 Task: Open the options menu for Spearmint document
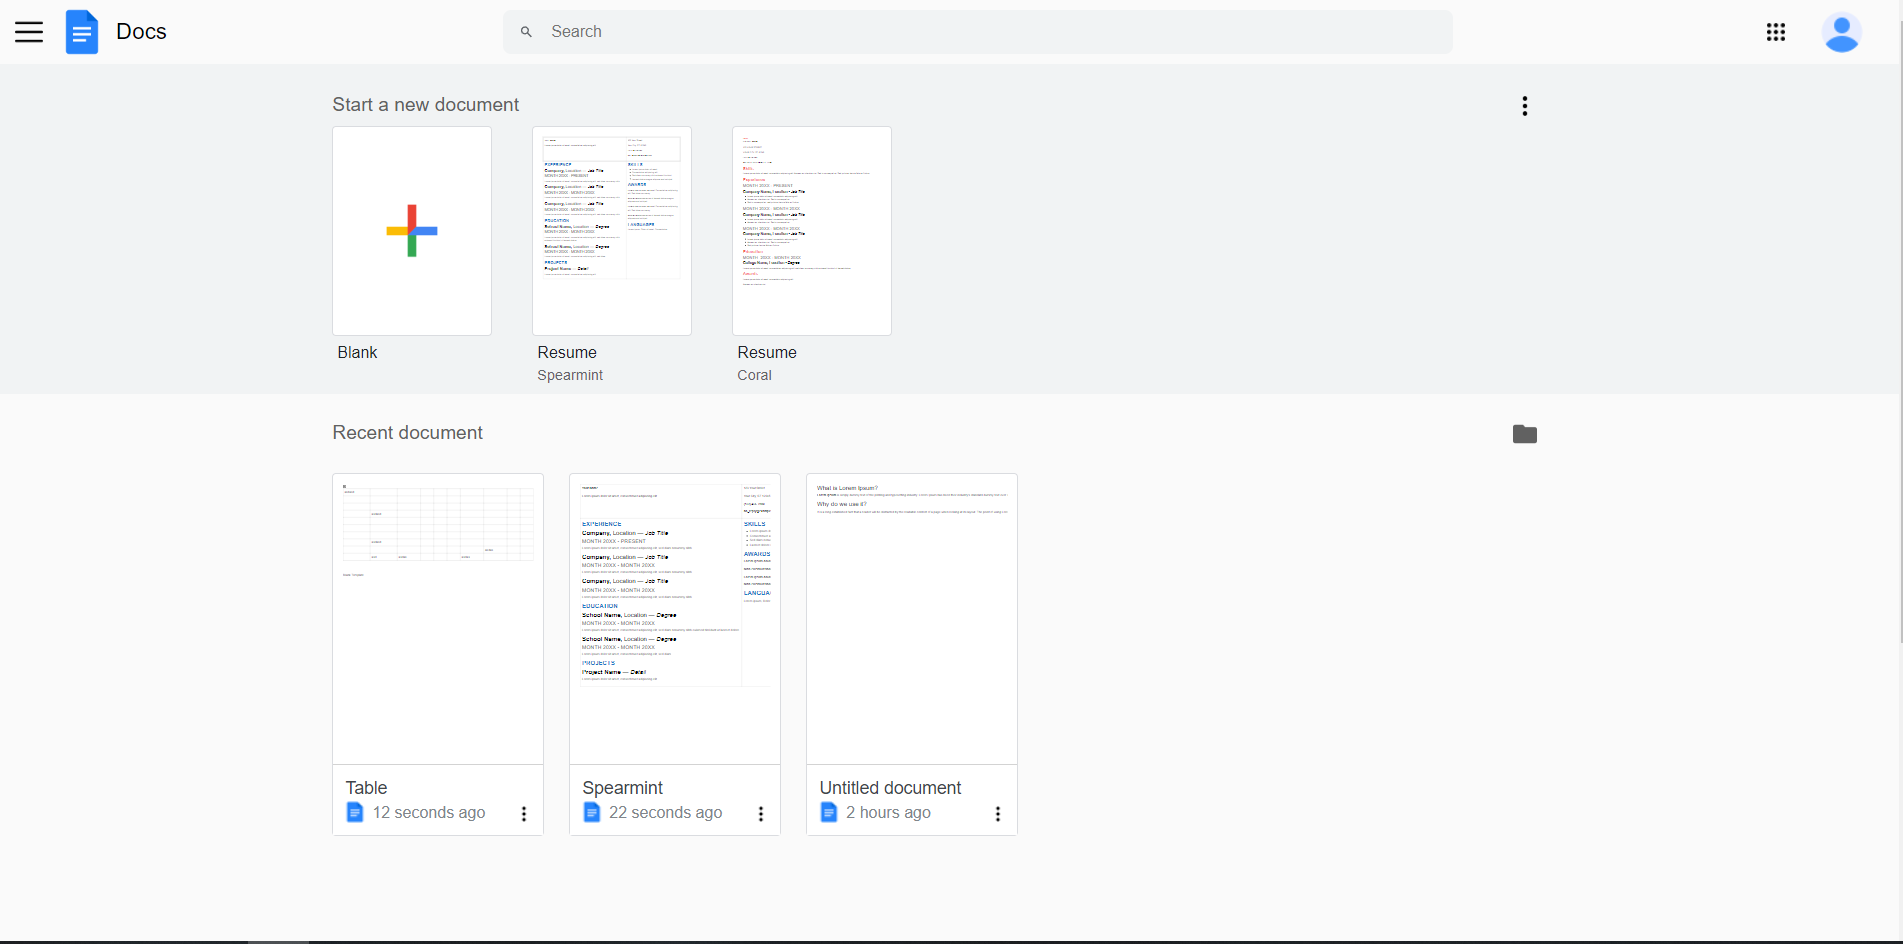pos(760,813)
